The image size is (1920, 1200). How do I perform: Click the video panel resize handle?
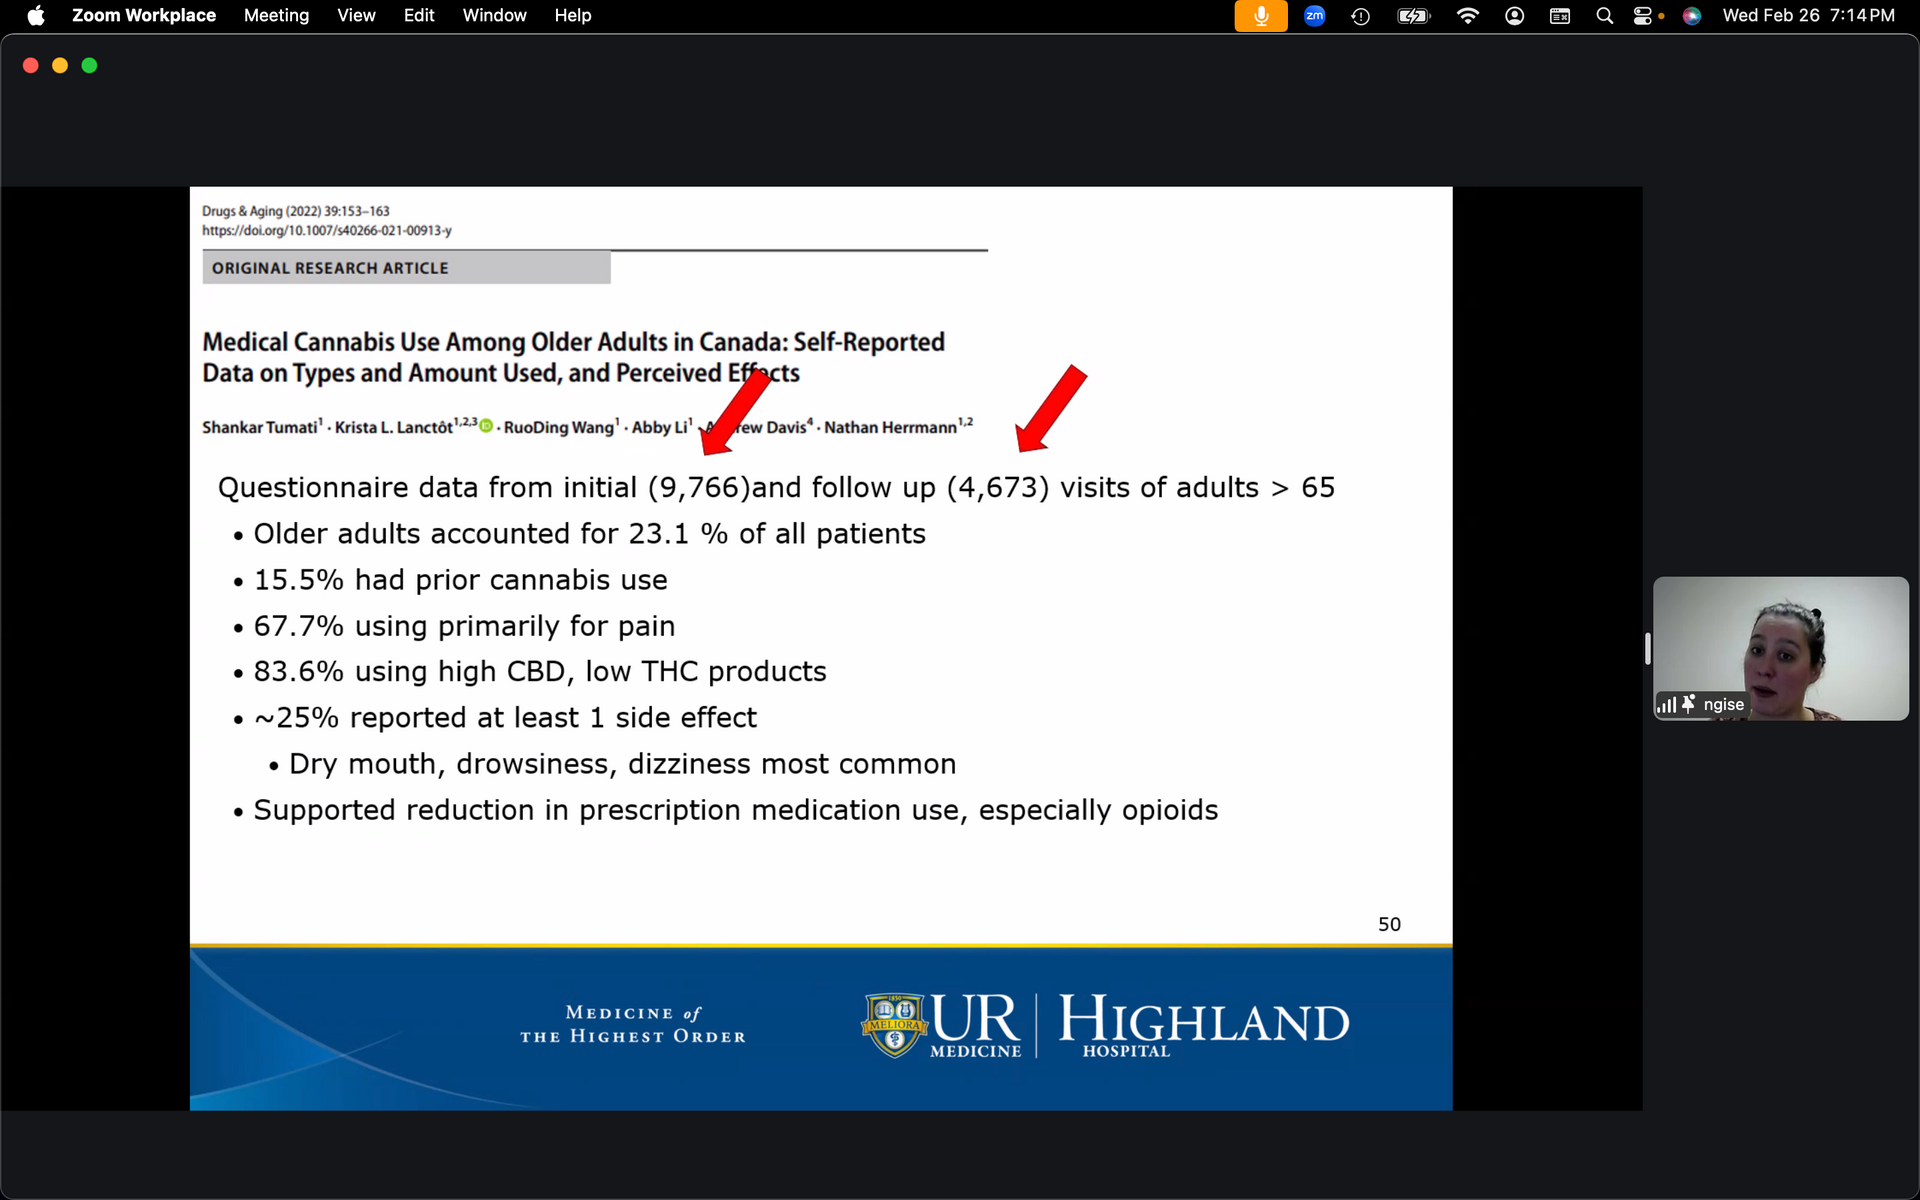pyautogui.click(x=1647, y=648)
